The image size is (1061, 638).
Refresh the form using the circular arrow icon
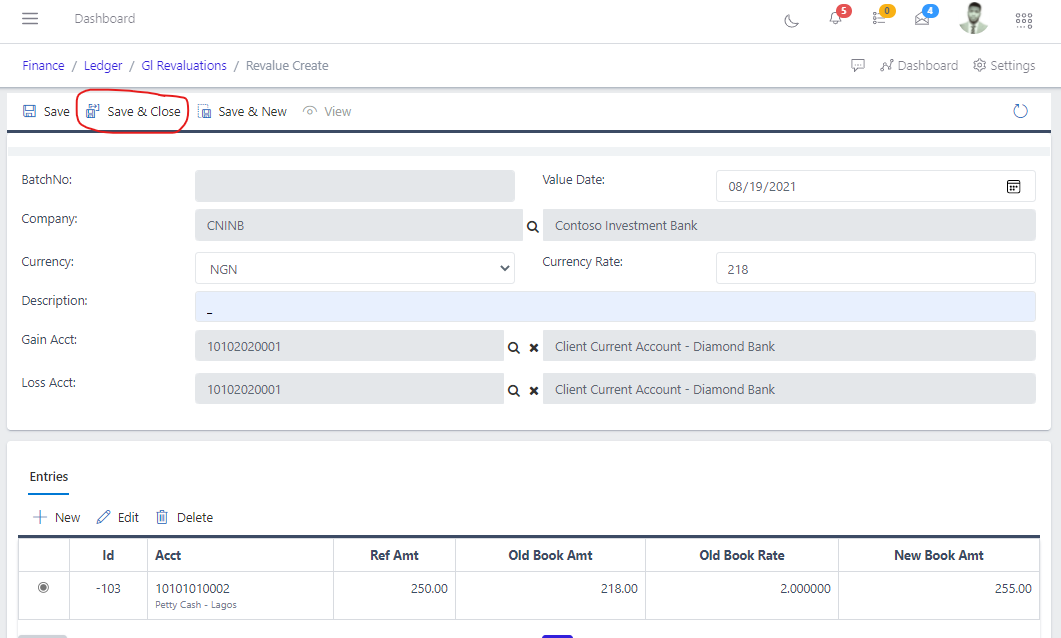(x=1020, y=111)
